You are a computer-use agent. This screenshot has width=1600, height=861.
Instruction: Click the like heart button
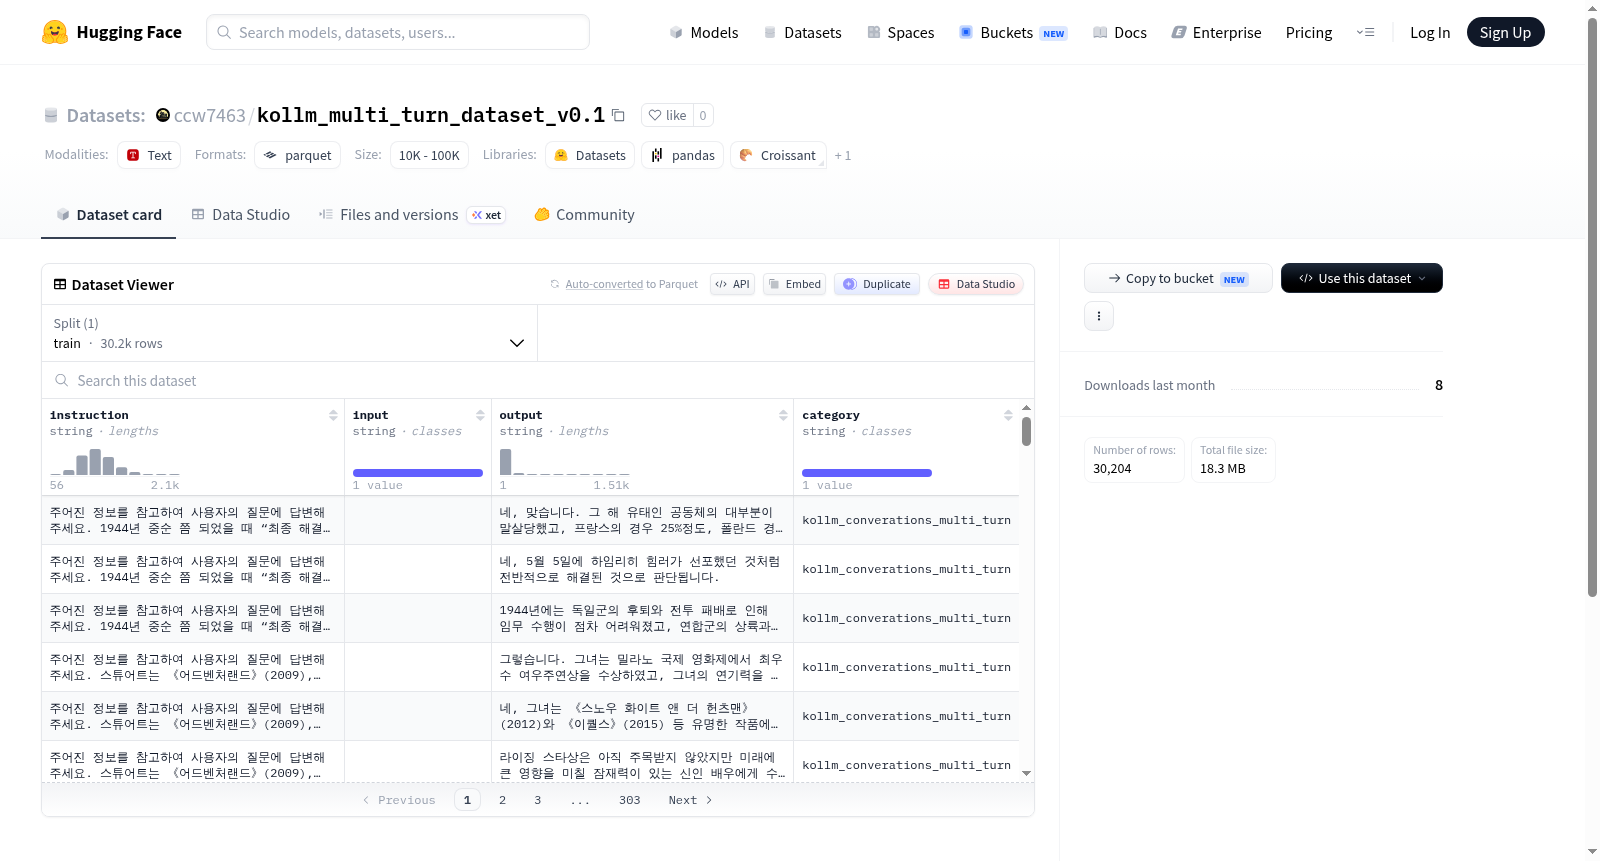click(667, 115)
